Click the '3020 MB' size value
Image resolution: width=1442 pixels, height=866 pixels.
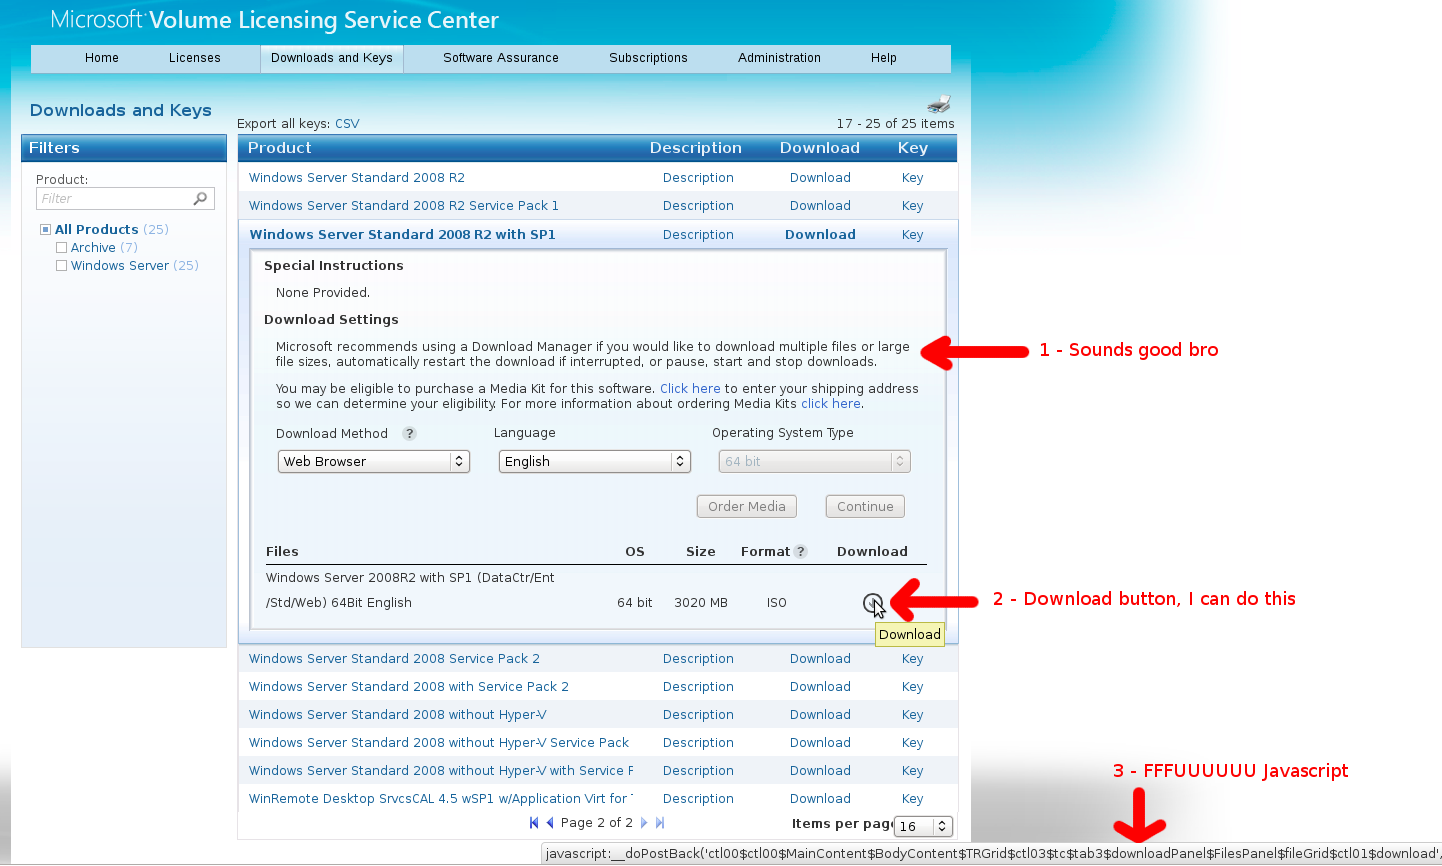[701, 603]
